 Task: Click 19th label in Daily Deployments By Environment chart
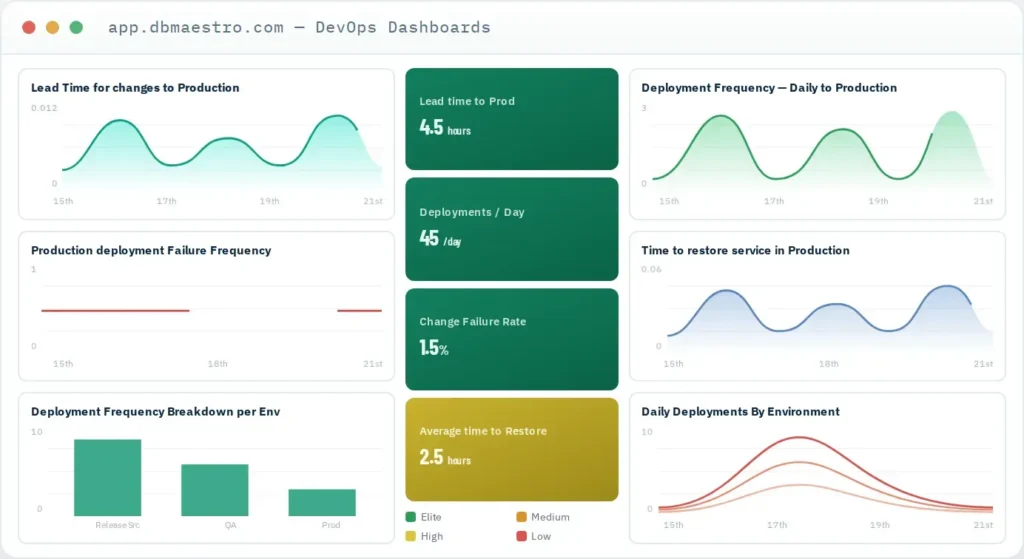[879, 525]
